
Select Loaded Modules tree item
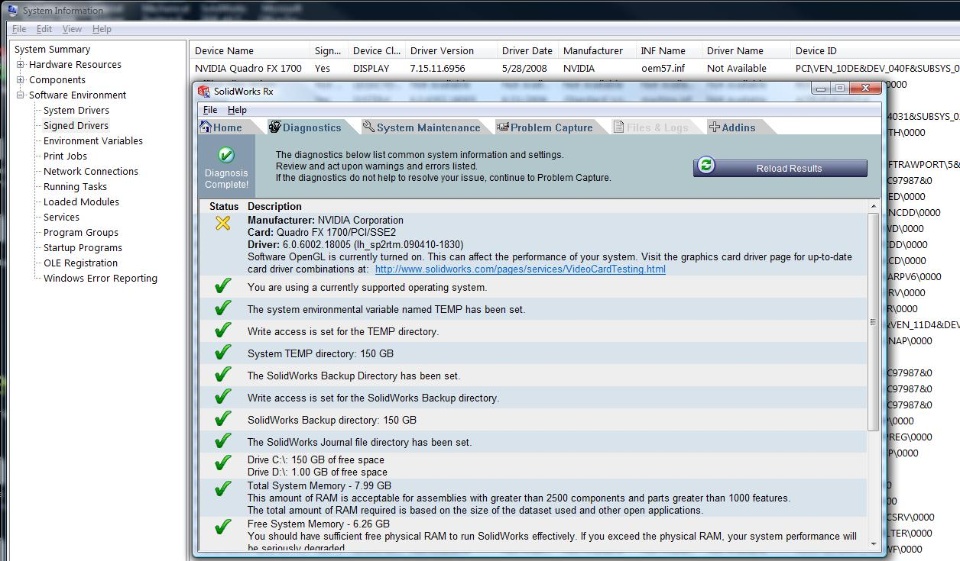point(81,202)
